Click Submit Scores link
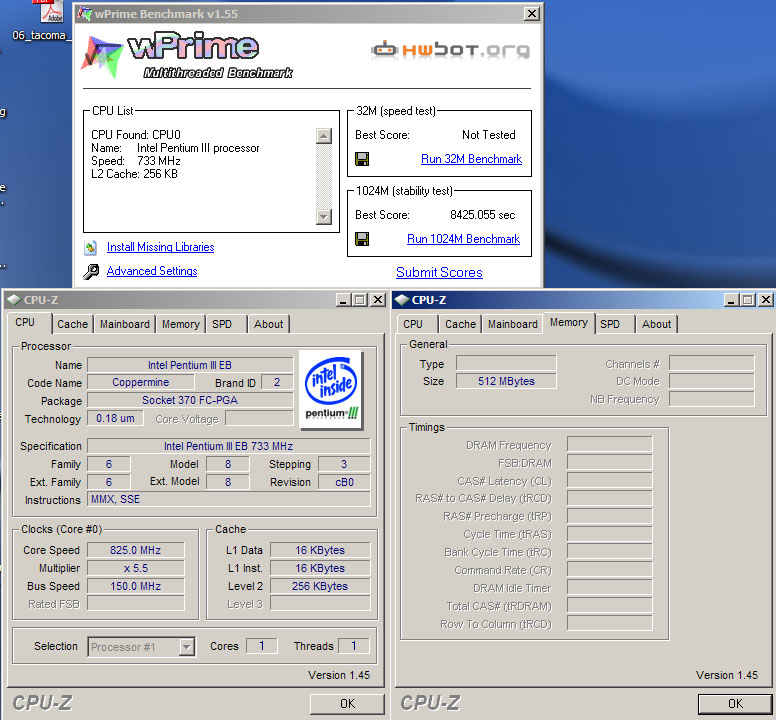Screen dimensions: 776x720 (439, 273)
